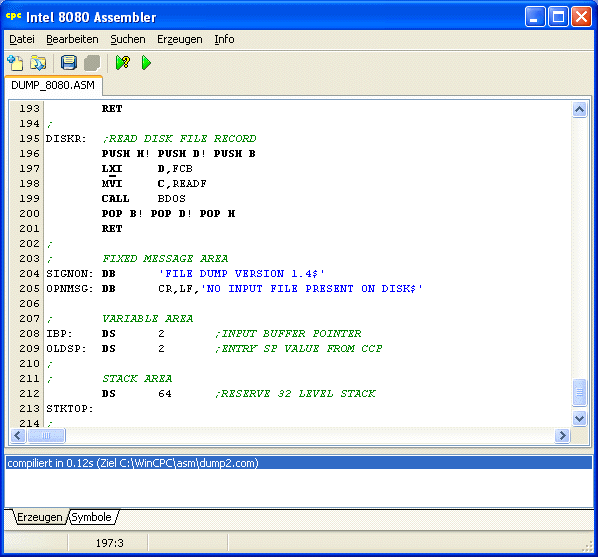Screen dimensions: 598x557
Task: Click the CPC application title icon
Action: [x=13, y=16]
